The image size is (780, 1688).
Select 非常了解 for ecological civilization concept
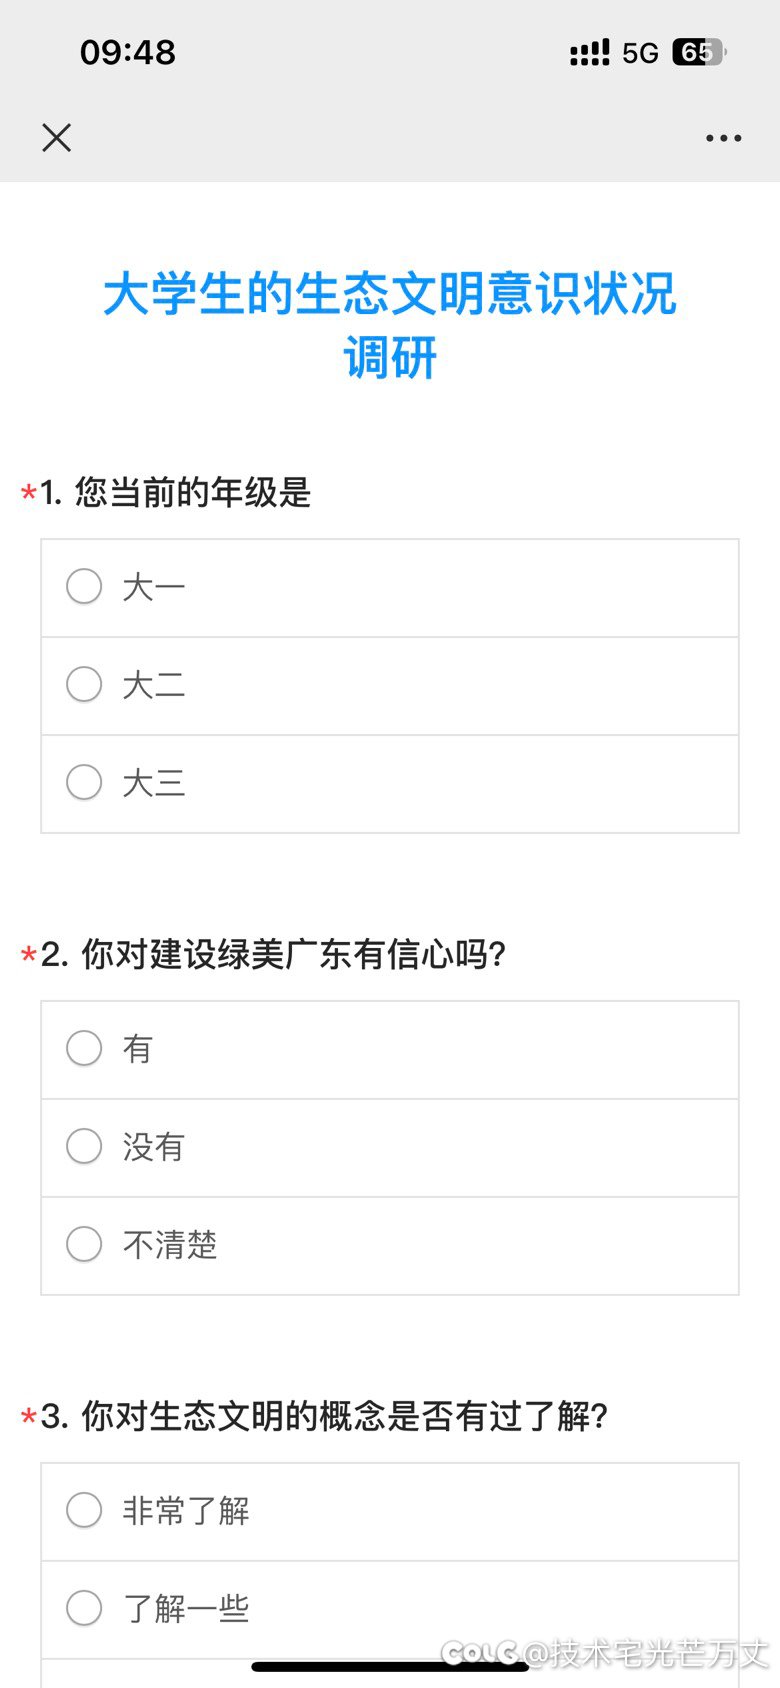(390, 1512)
